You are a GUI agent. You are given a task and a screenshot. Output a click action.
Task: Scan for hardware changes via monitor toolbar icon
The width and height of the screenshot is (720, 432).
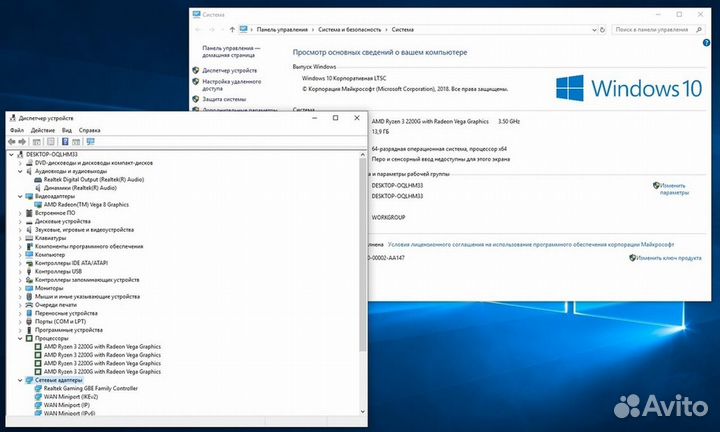click(90, 142)
